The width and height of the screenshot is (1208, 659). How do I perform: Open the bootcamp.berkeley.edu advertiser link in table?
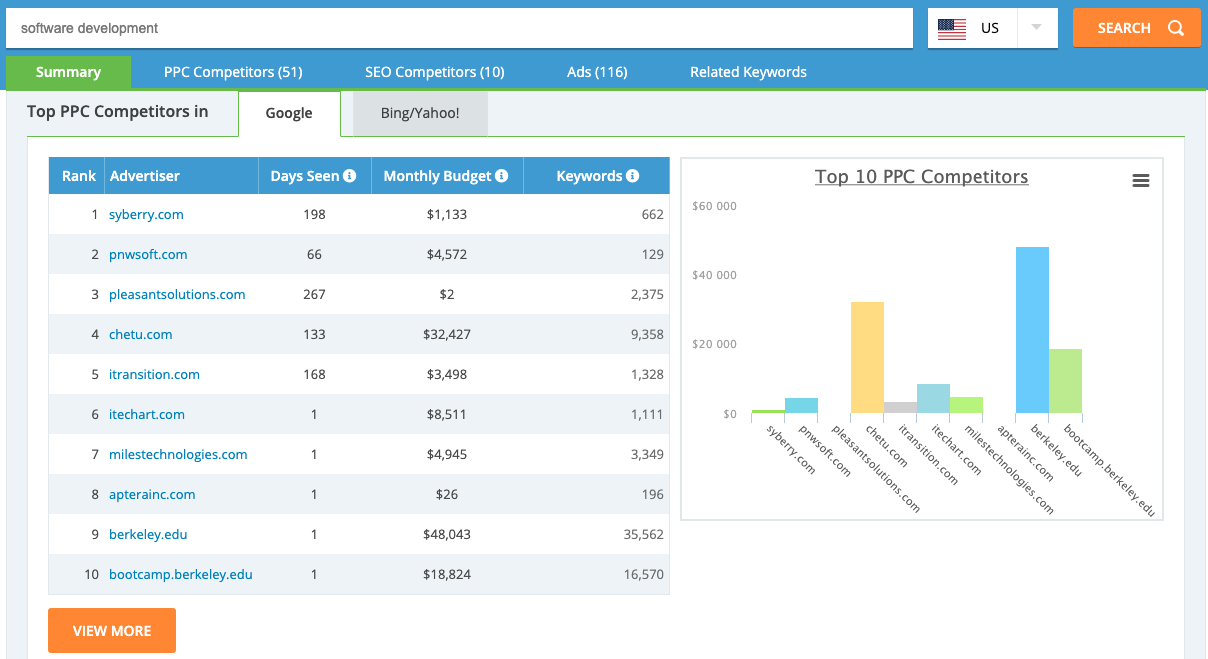coord(181,574)
